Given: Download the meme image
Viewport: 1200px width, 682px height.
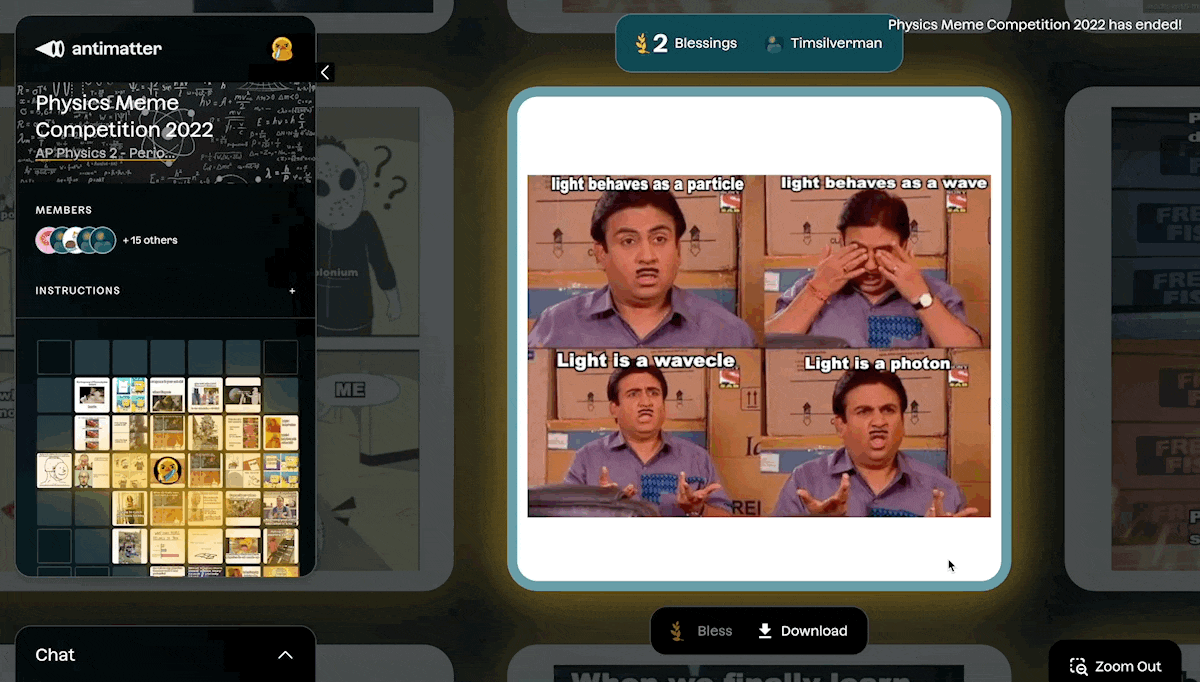Looking at the screenshot, I should pos(803,631).
